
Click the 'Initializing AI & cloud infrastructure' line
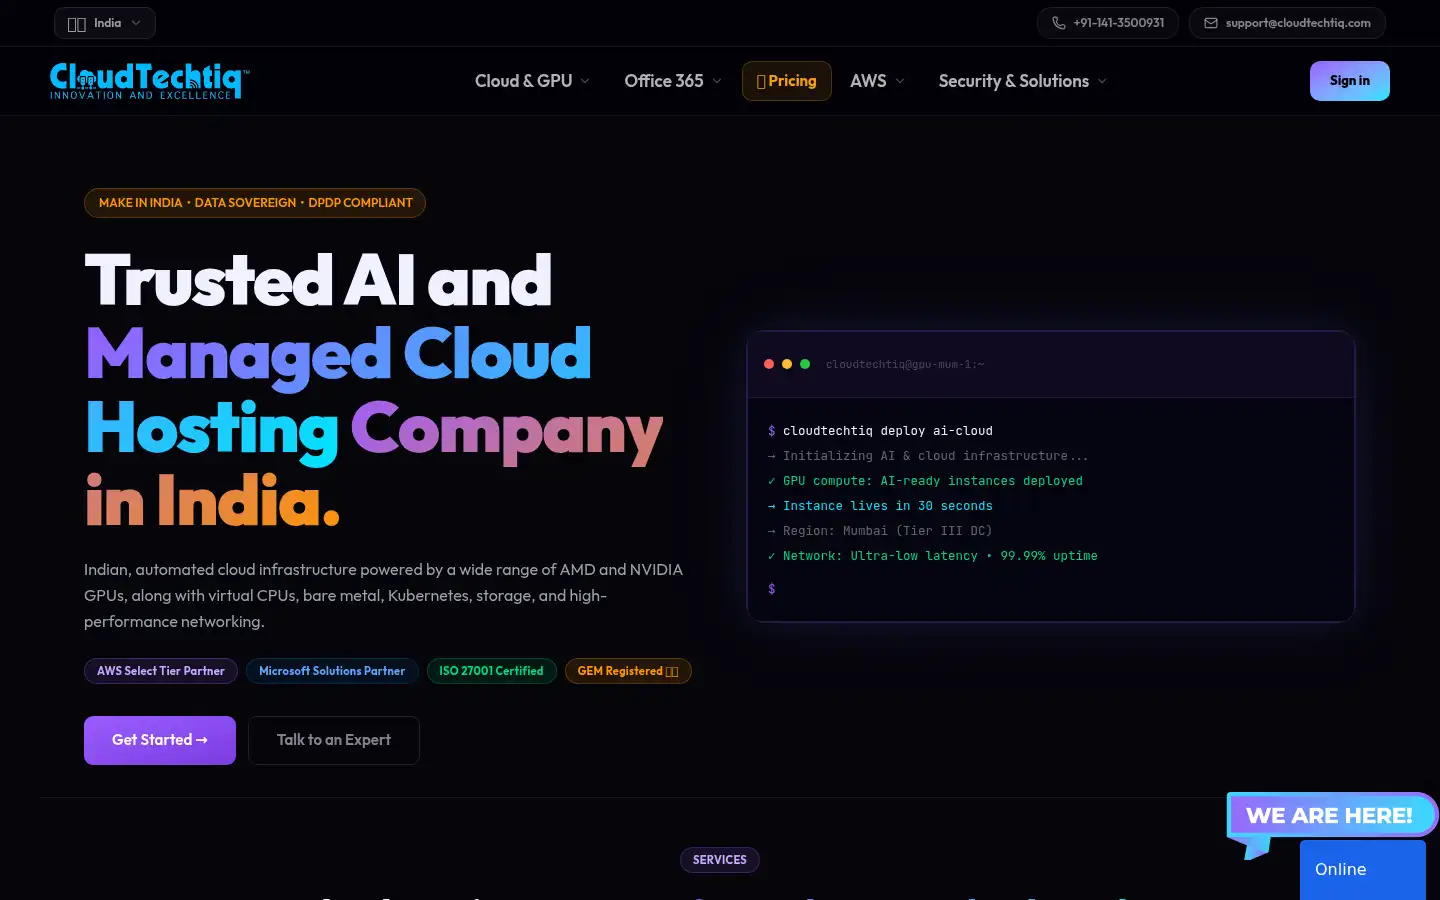(x=928, y=456)
